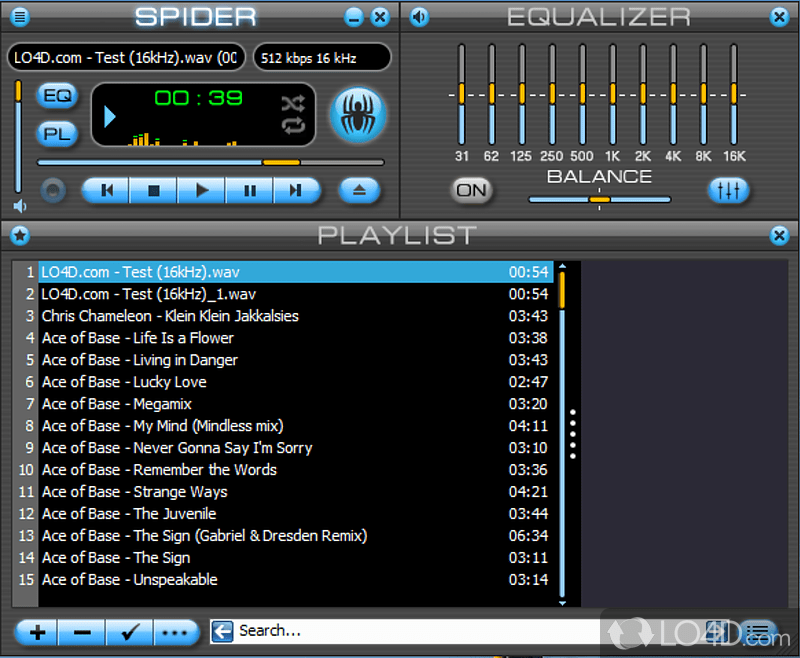800x658 pixels.
Task: Select Ace of Base - Remember the Words
Action: [296, 470]
